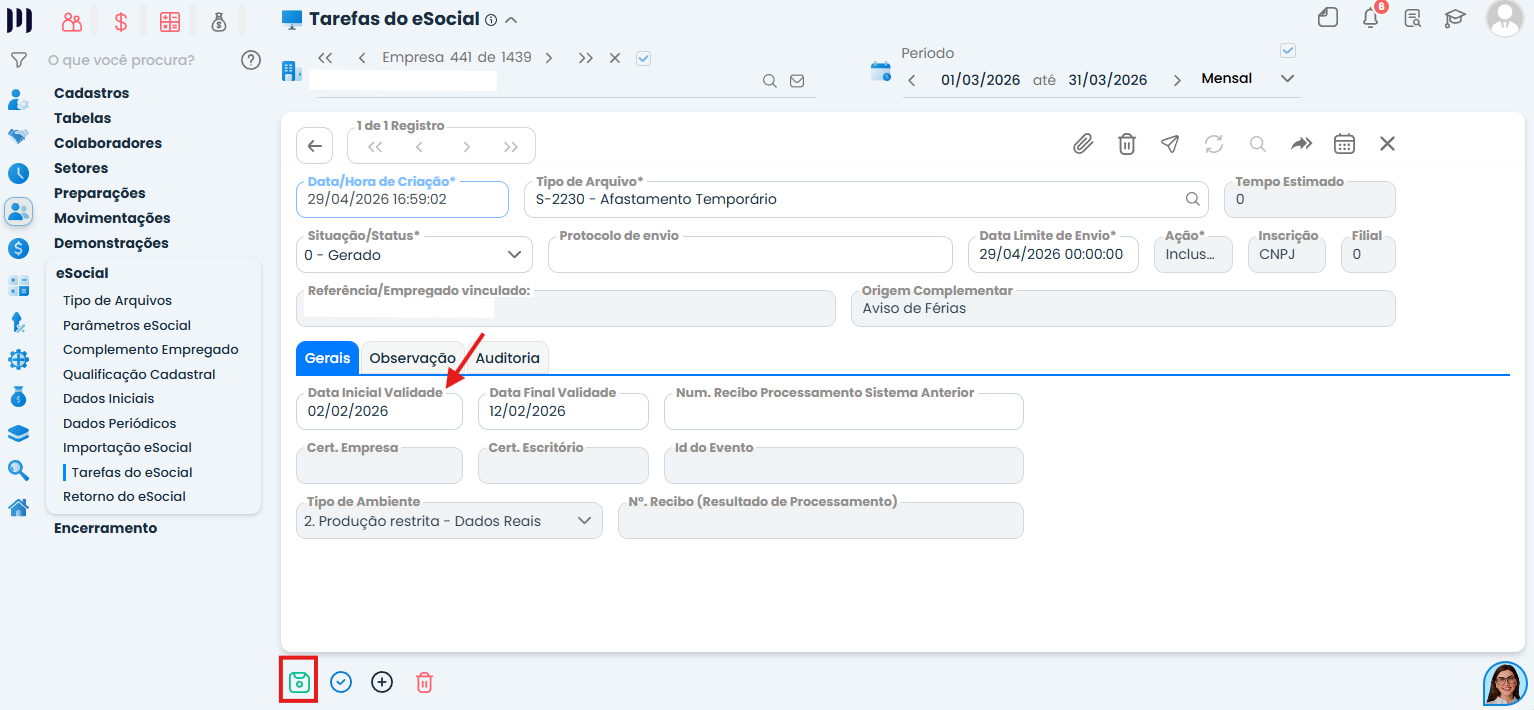
Task: Toggle the checkbox above the Mensal period dropdown
Action: (1288, 50)
